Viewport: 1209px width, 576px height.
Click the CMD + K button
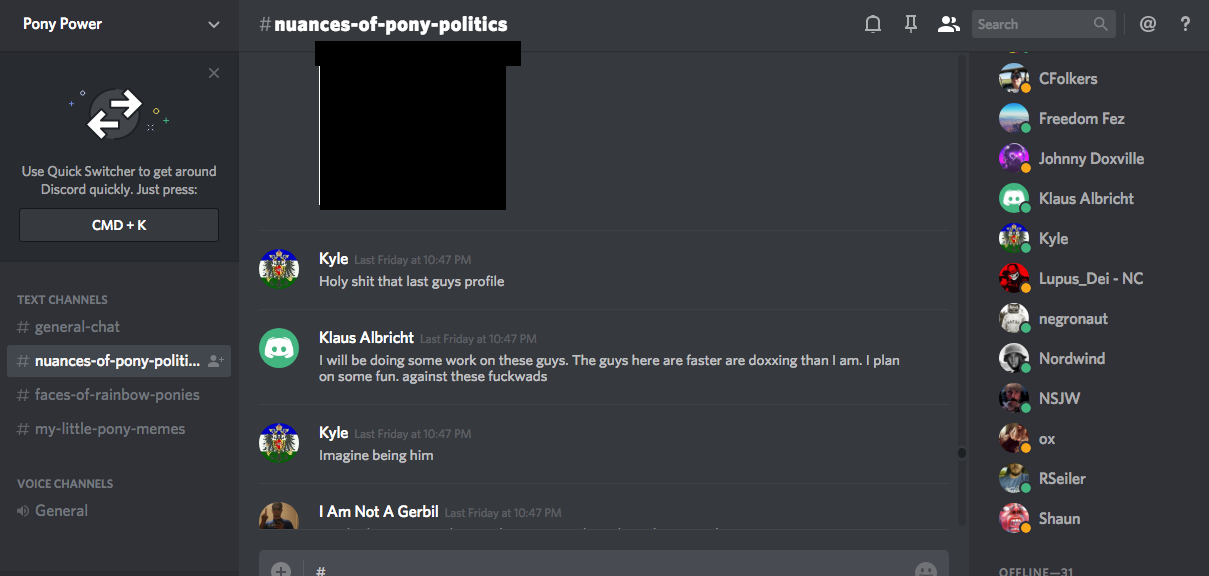point(119,225)
